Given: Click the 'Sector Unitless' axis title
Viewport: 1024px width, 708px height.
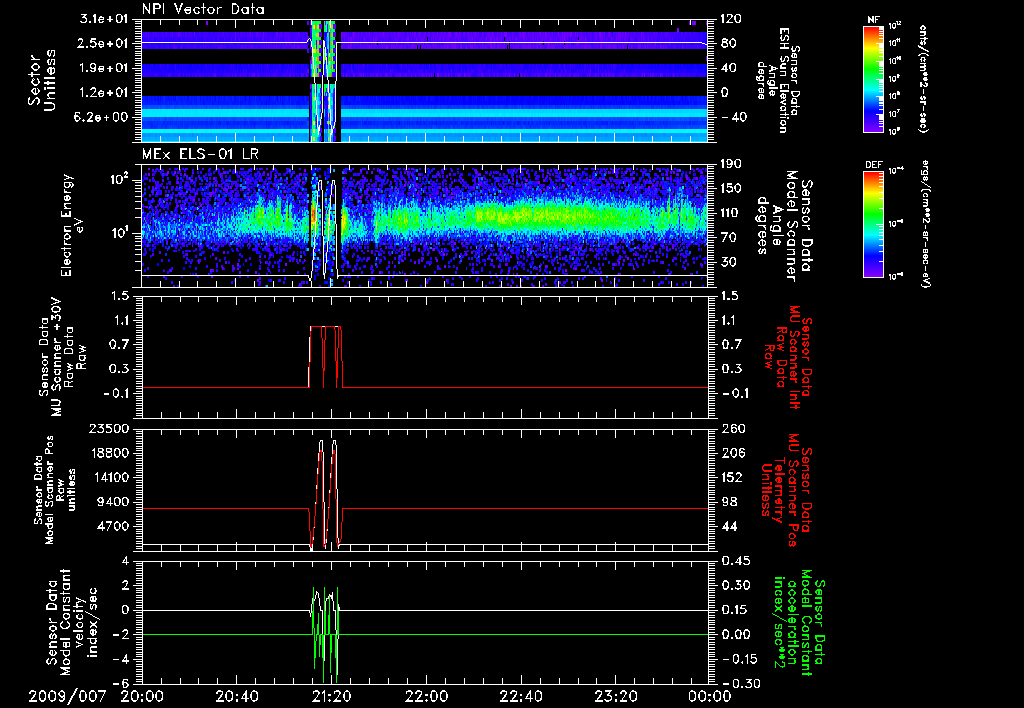Looking at the screenshot, I should coord(42,80).
